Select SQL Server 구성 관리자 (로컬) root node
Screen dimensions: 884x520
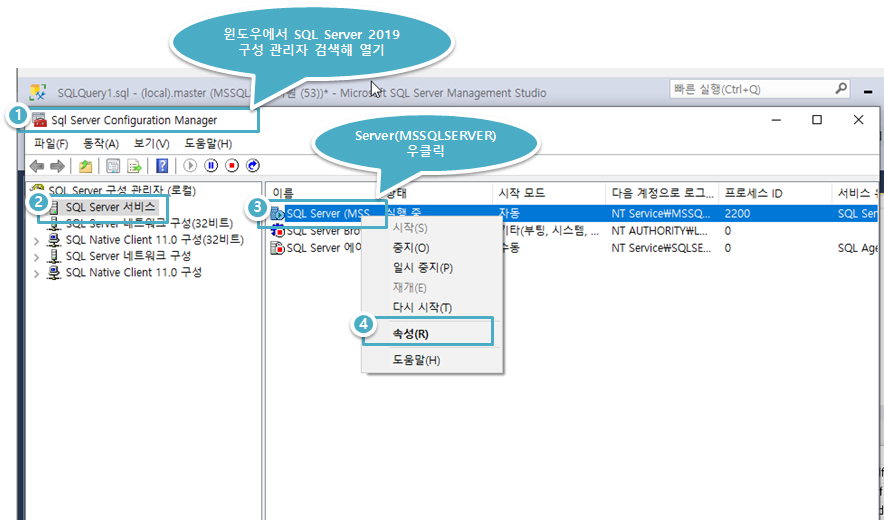122,191
